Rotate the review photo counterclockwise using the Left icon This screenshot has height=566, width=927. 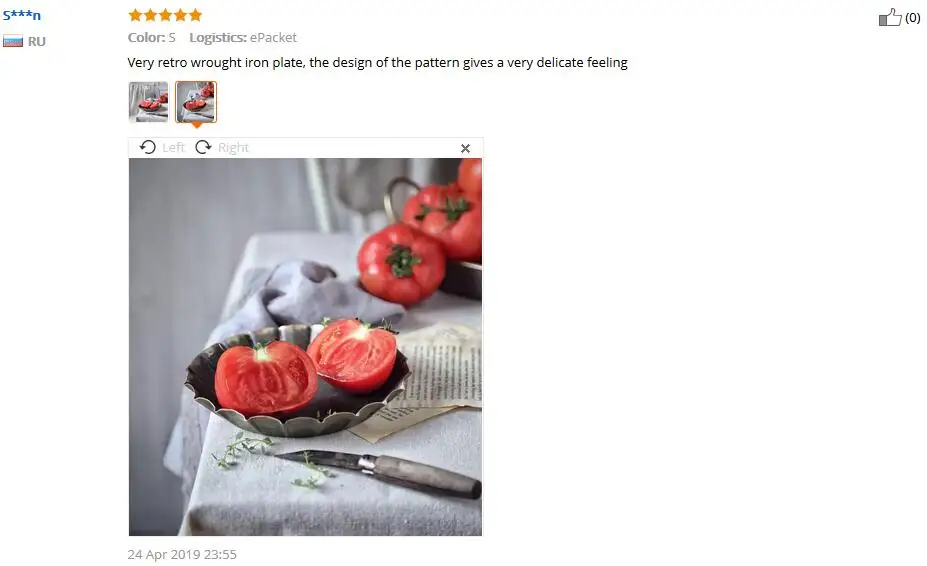148,147
